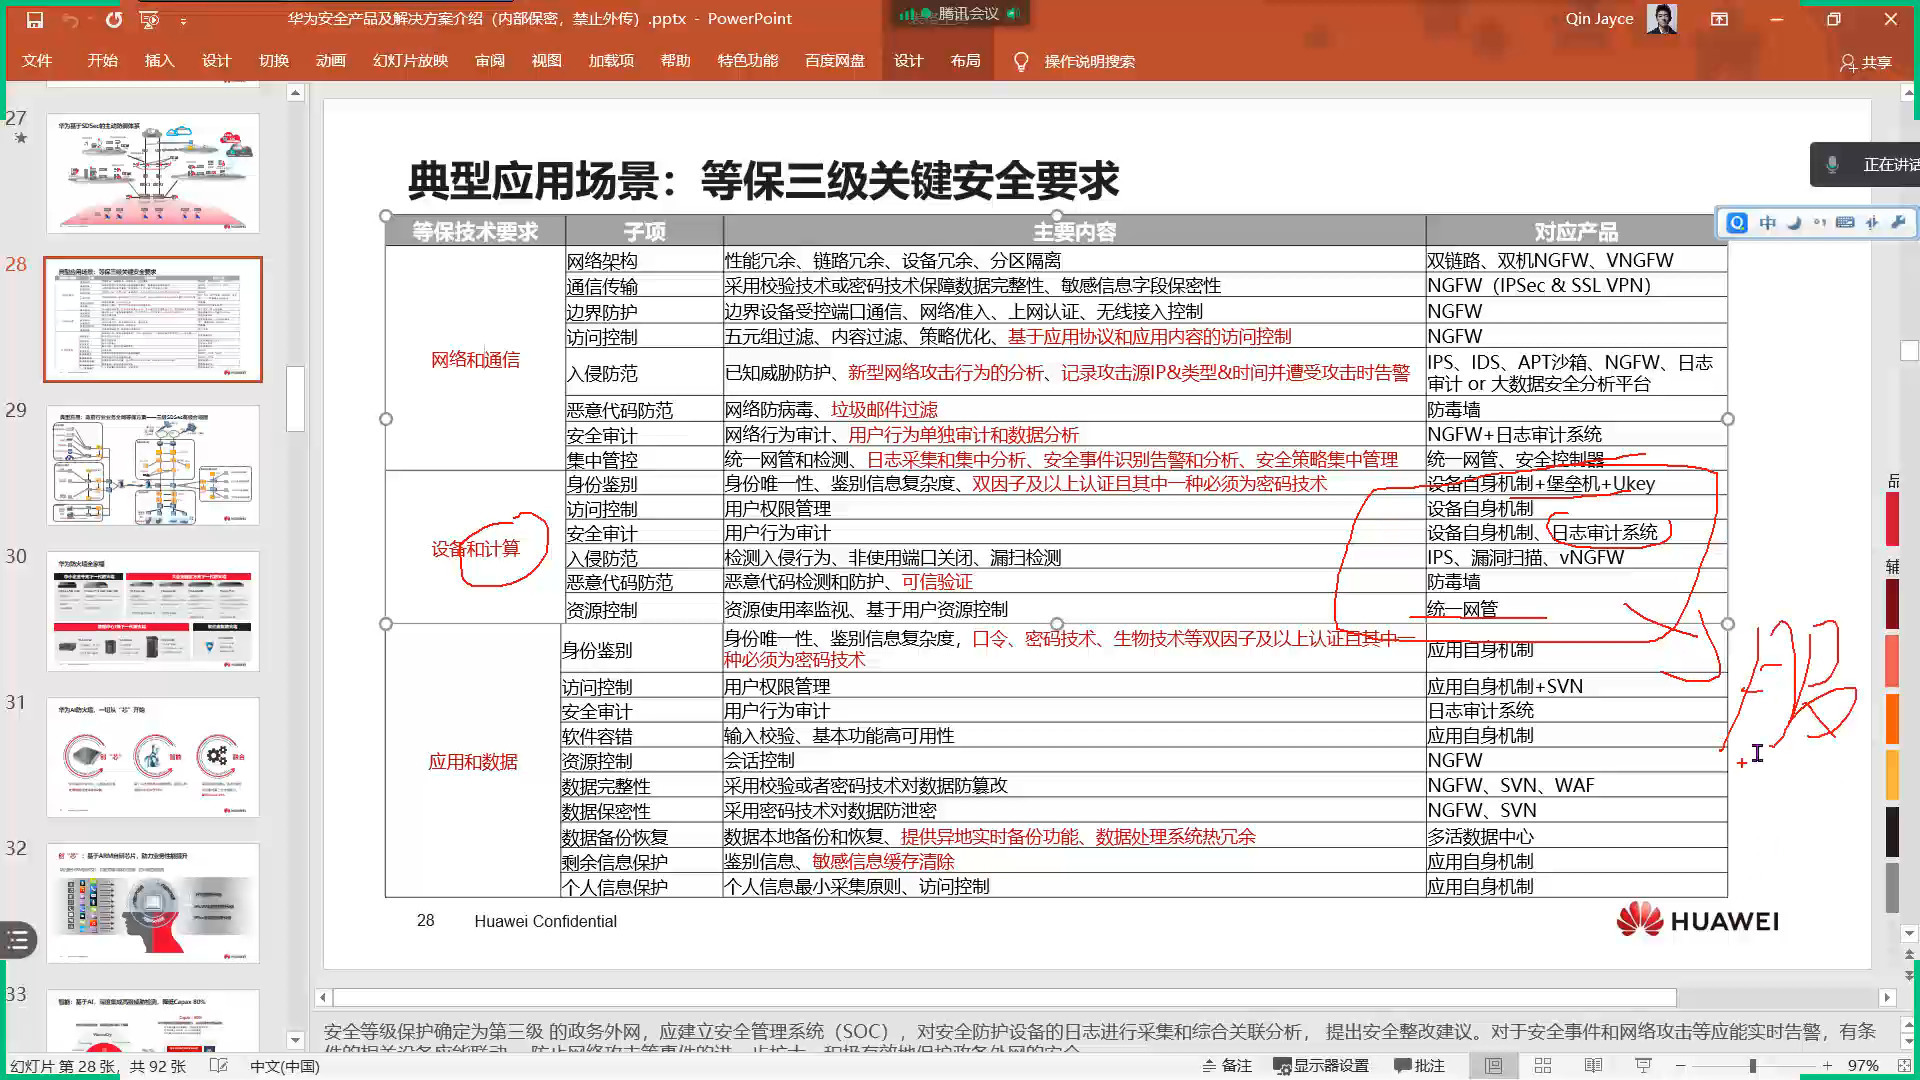Click the input method skin icon
Screen dimensions: 1920x1080
click(x=1872, y=223)
